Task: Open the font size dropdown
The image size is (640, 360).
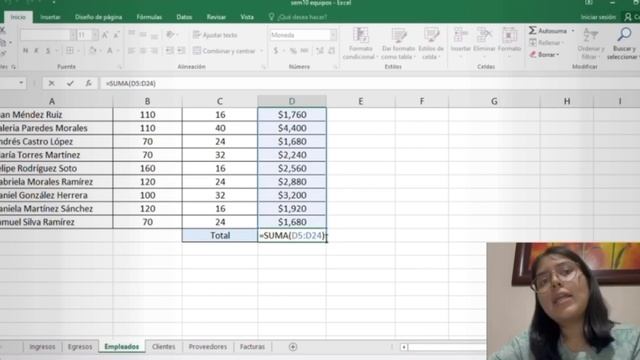Action: coord(95,35)
